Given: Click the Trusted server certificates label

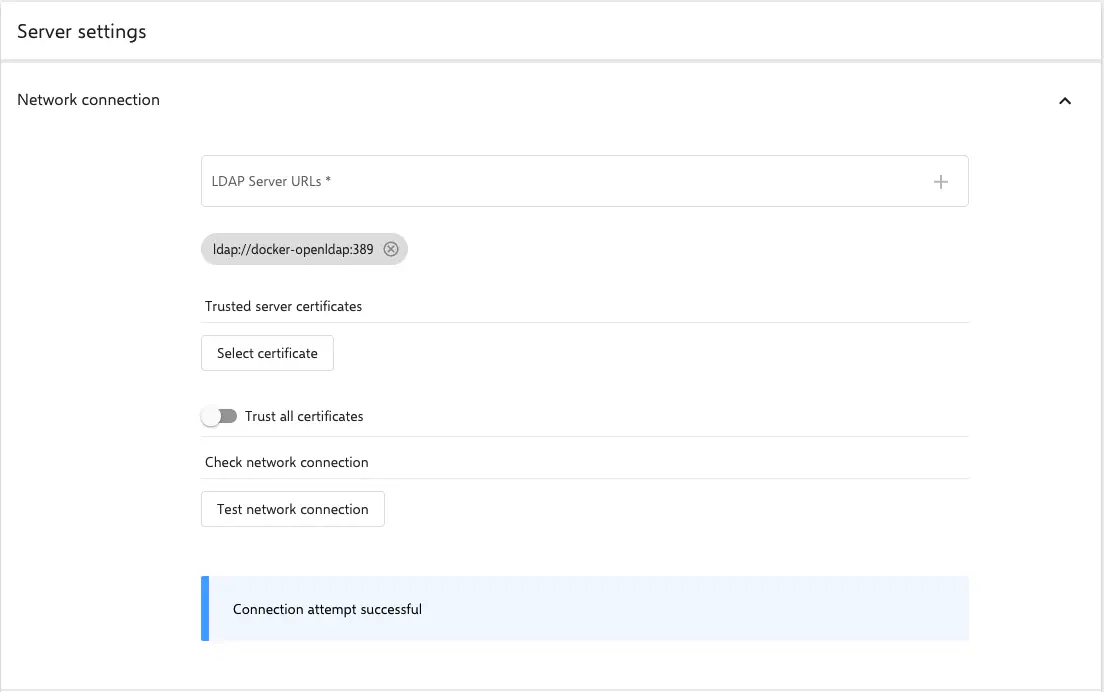Looking at the screenshot, I should [283, 306].
